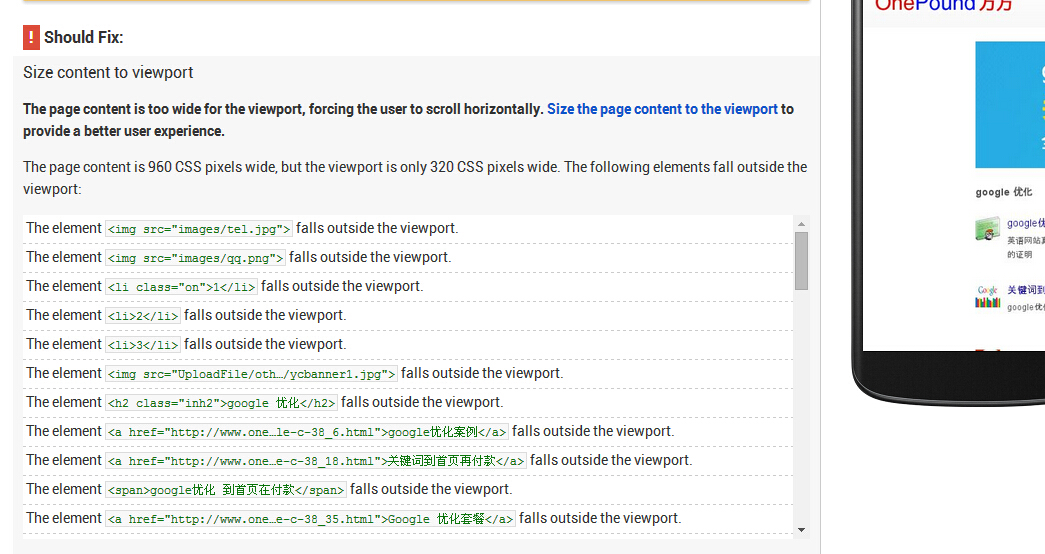Click the red exclamation Should Fix icon

coord(31,37)
